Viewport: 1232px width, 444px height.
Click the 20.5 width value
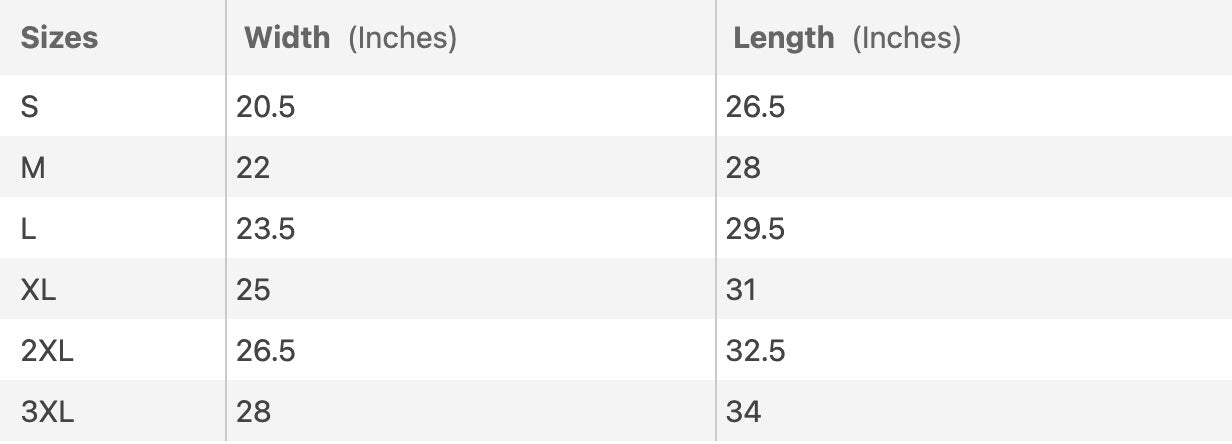(265, 107)
